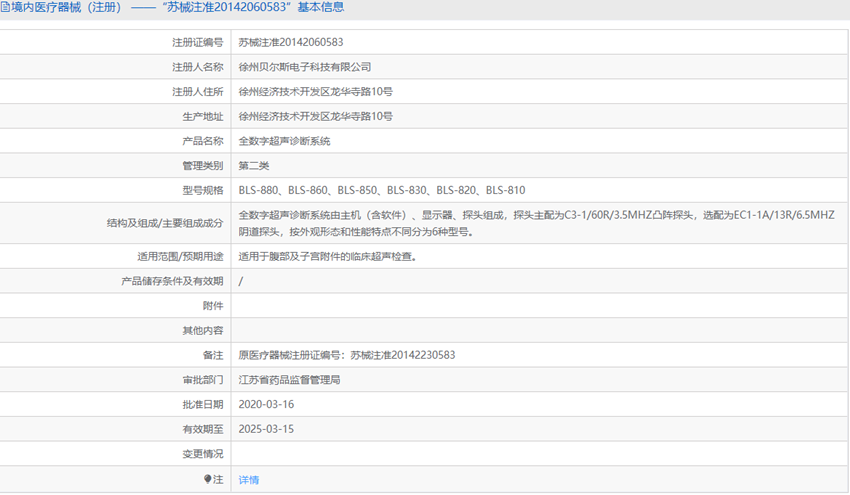Click the 产品名称 label

[x=203, y=141]
